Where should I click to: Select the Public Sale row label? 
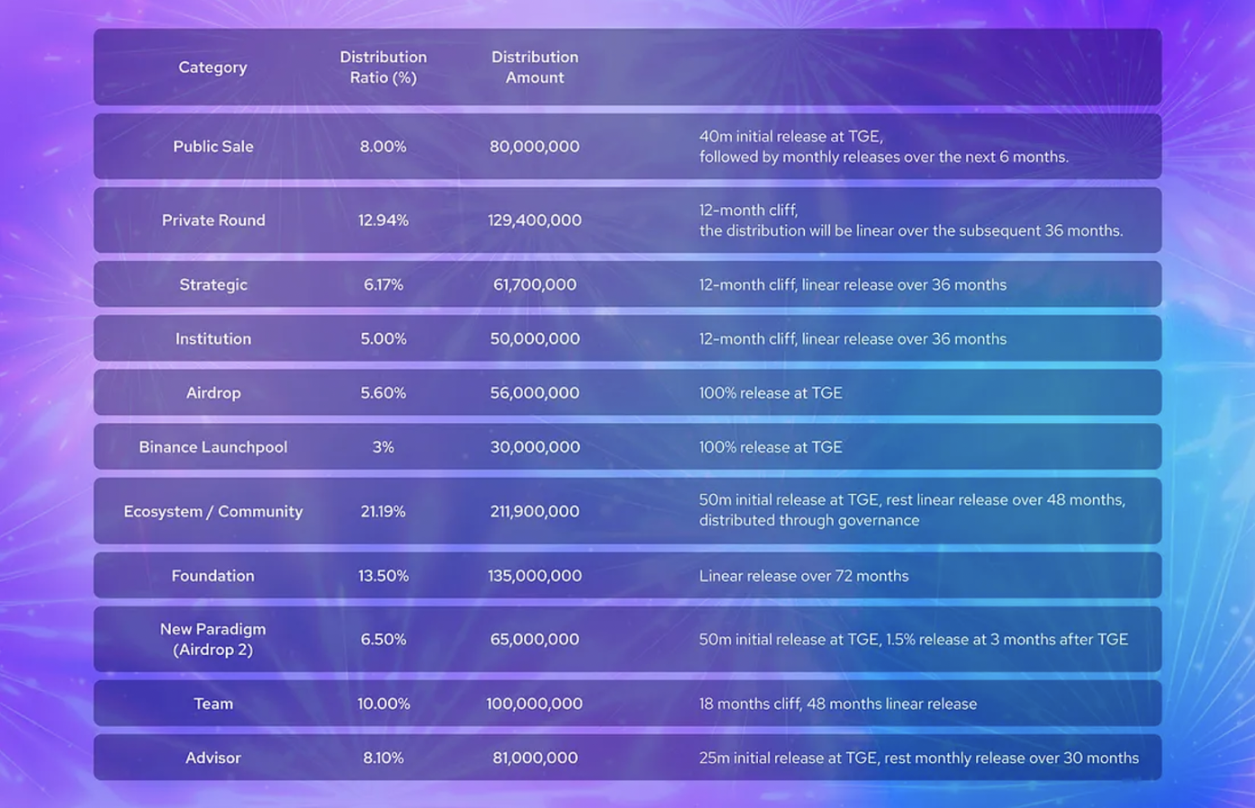click(x=213, y=146)
